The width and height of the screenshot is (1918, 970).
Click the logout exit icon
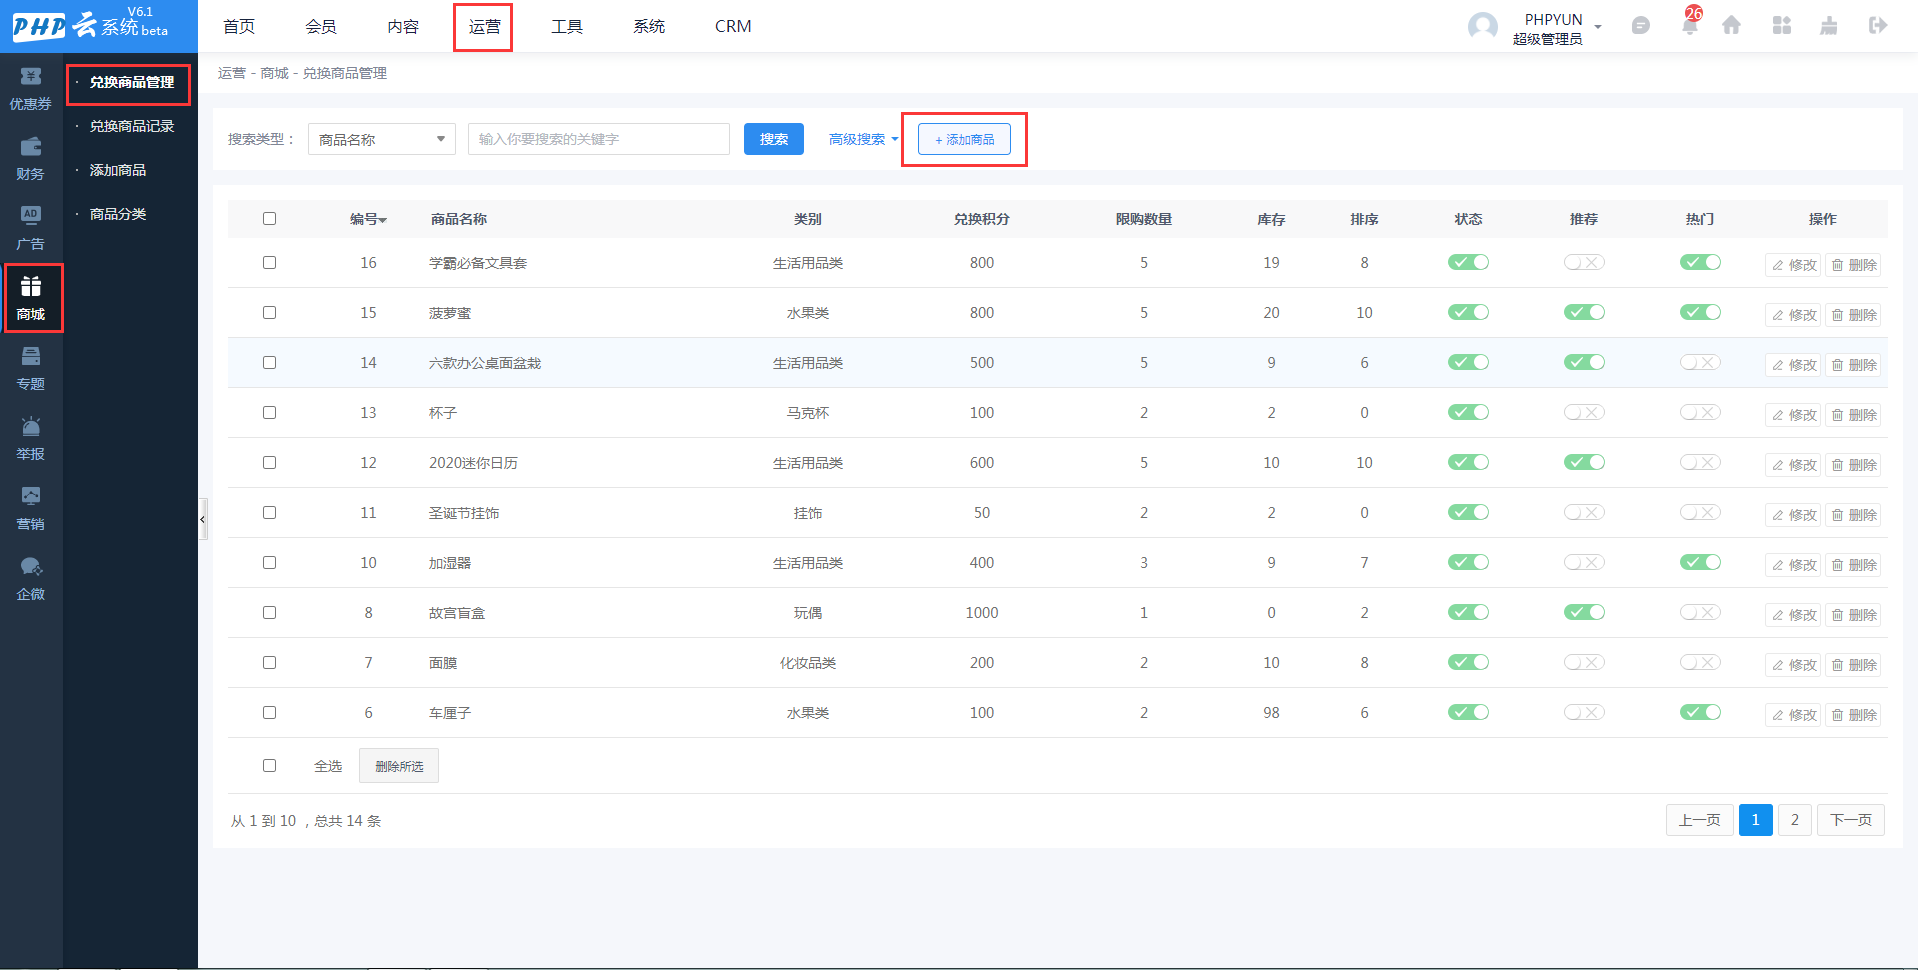1877,25
